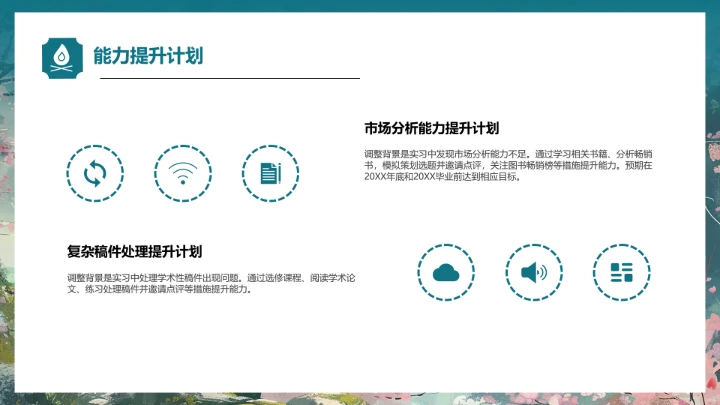Click the Wi-Fi signal icon
This screenshot has width=720, height=405.
click(183, 174)
